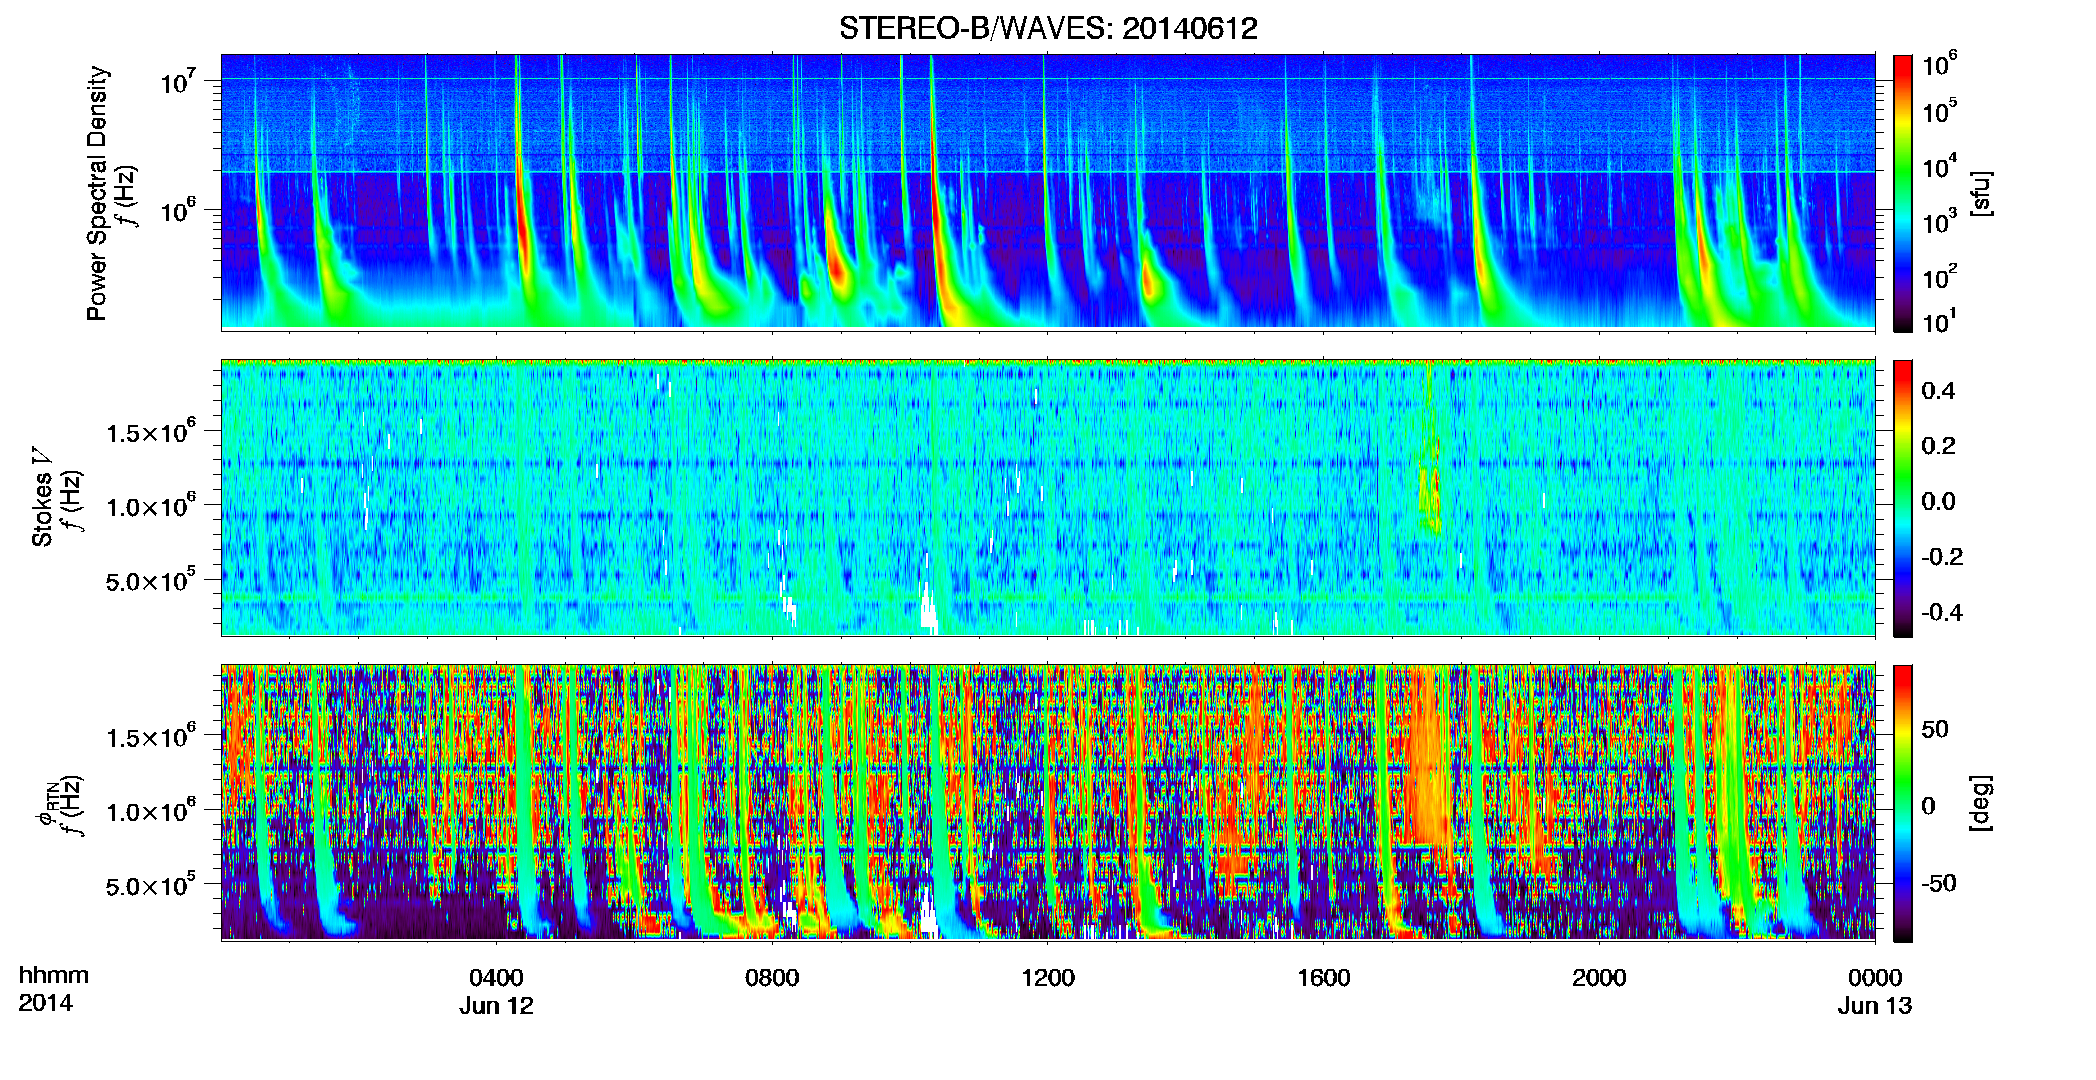
Task: Click the Stokes V axis label
Action: pyautogui.click(x=42, y=498)
